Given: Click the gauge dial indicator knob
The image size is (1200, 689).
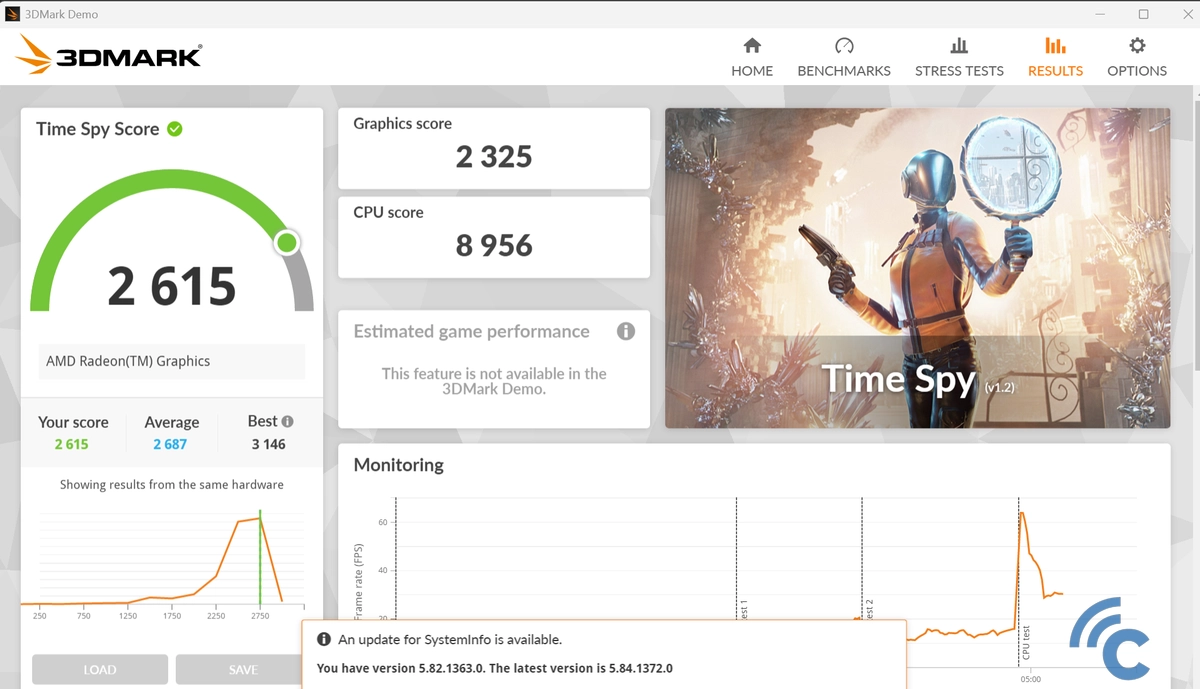Looking at the screenshot, I should 287,242.
